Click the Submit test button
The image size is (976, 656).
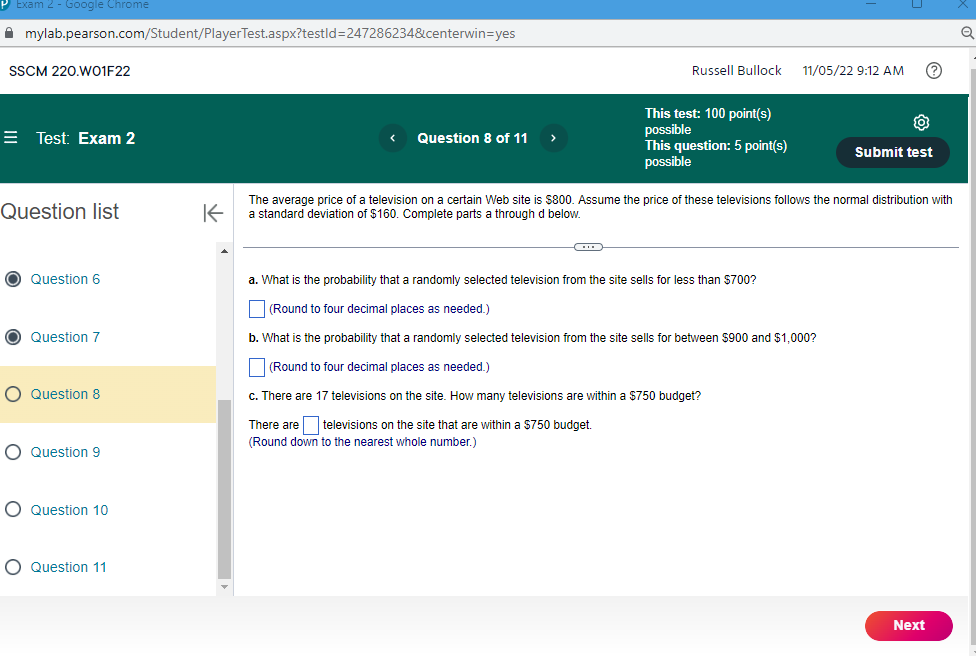point(893,152)
